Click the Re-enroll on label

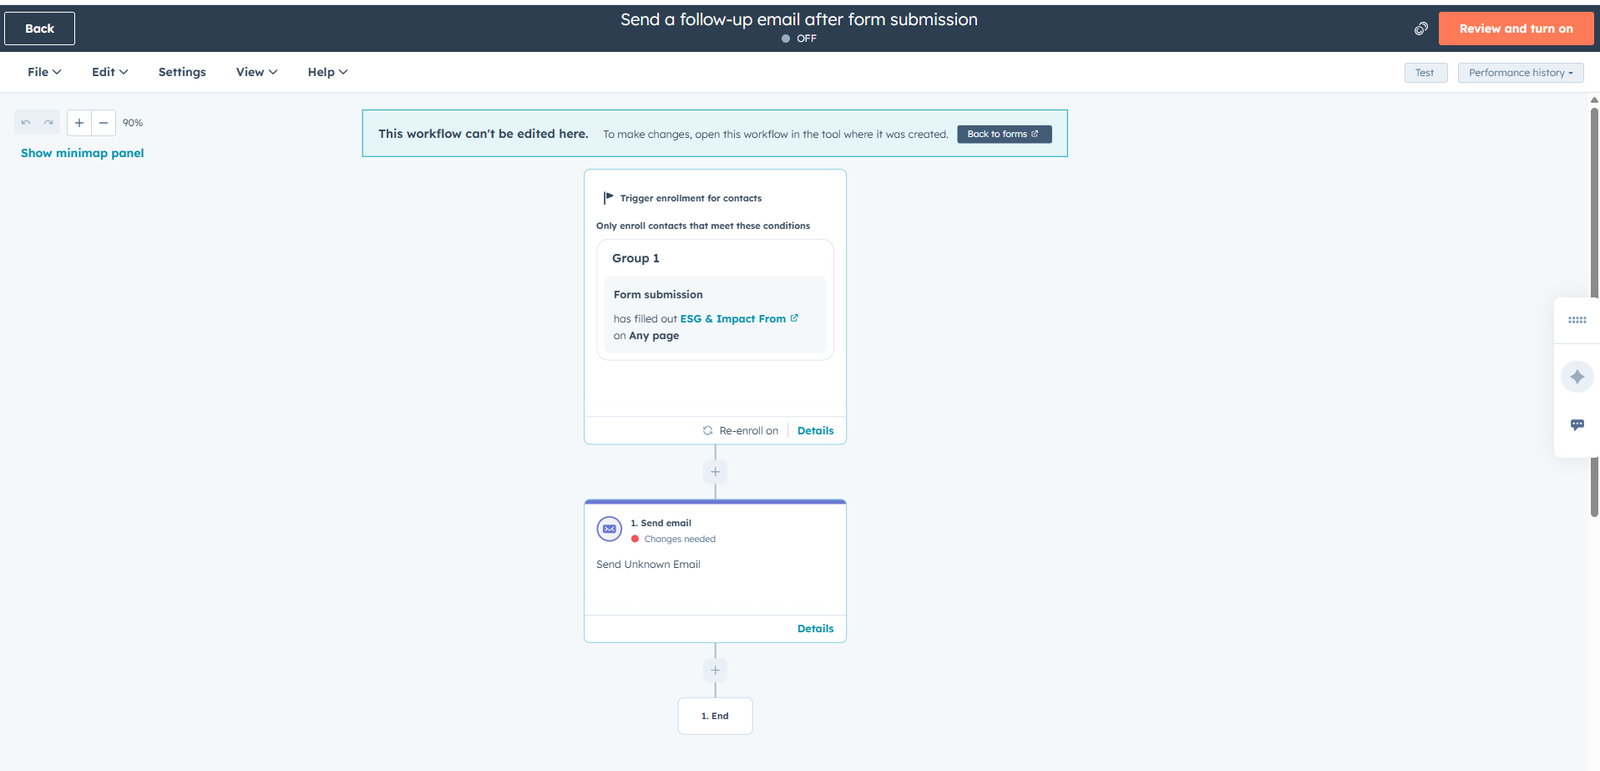point(748,431)
